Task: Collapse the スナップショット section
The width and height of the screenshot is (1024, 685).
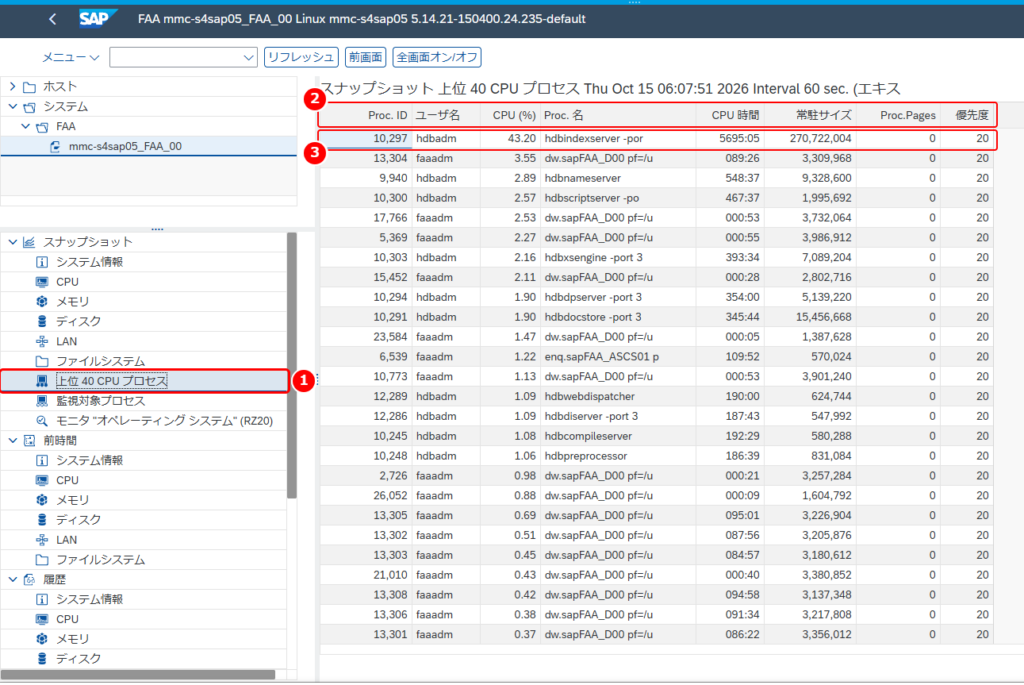Action: tap(12, 242)
